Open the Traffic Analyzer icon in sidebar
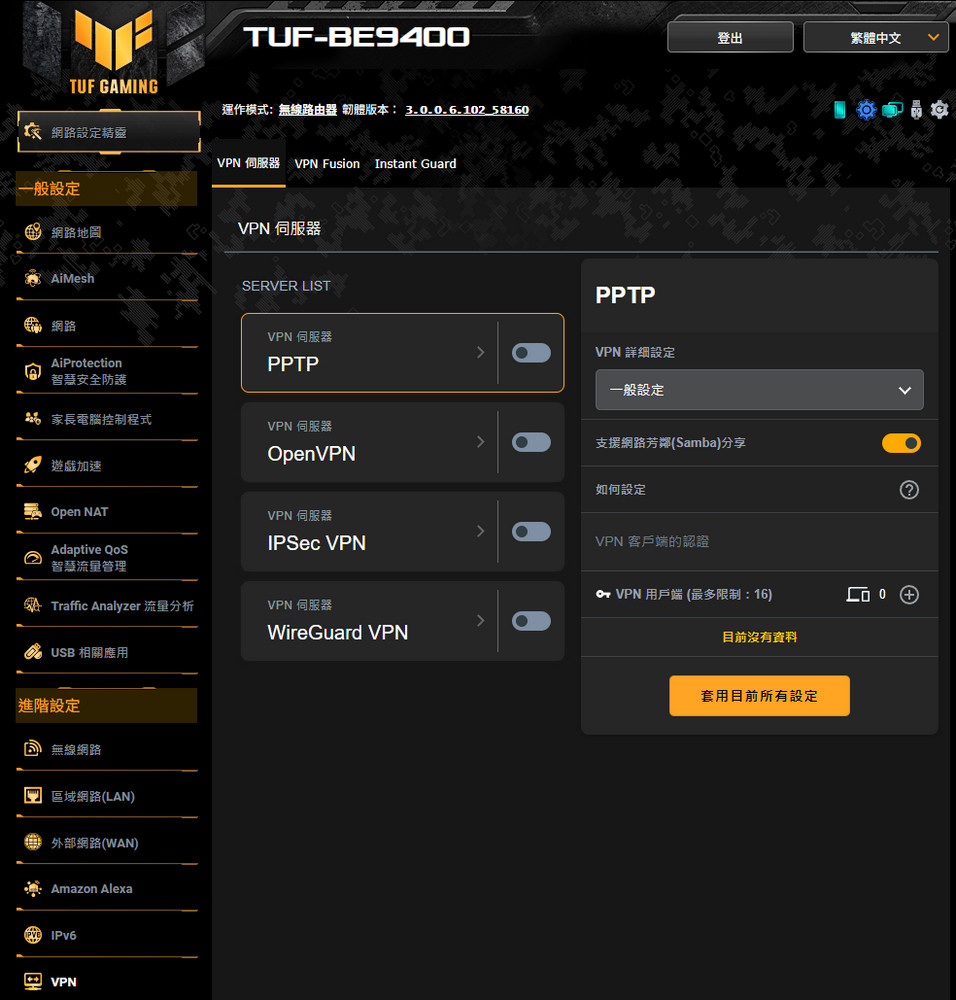This screenshot has width=956, height=1000. pyautogui.click(x=33, y=605)
